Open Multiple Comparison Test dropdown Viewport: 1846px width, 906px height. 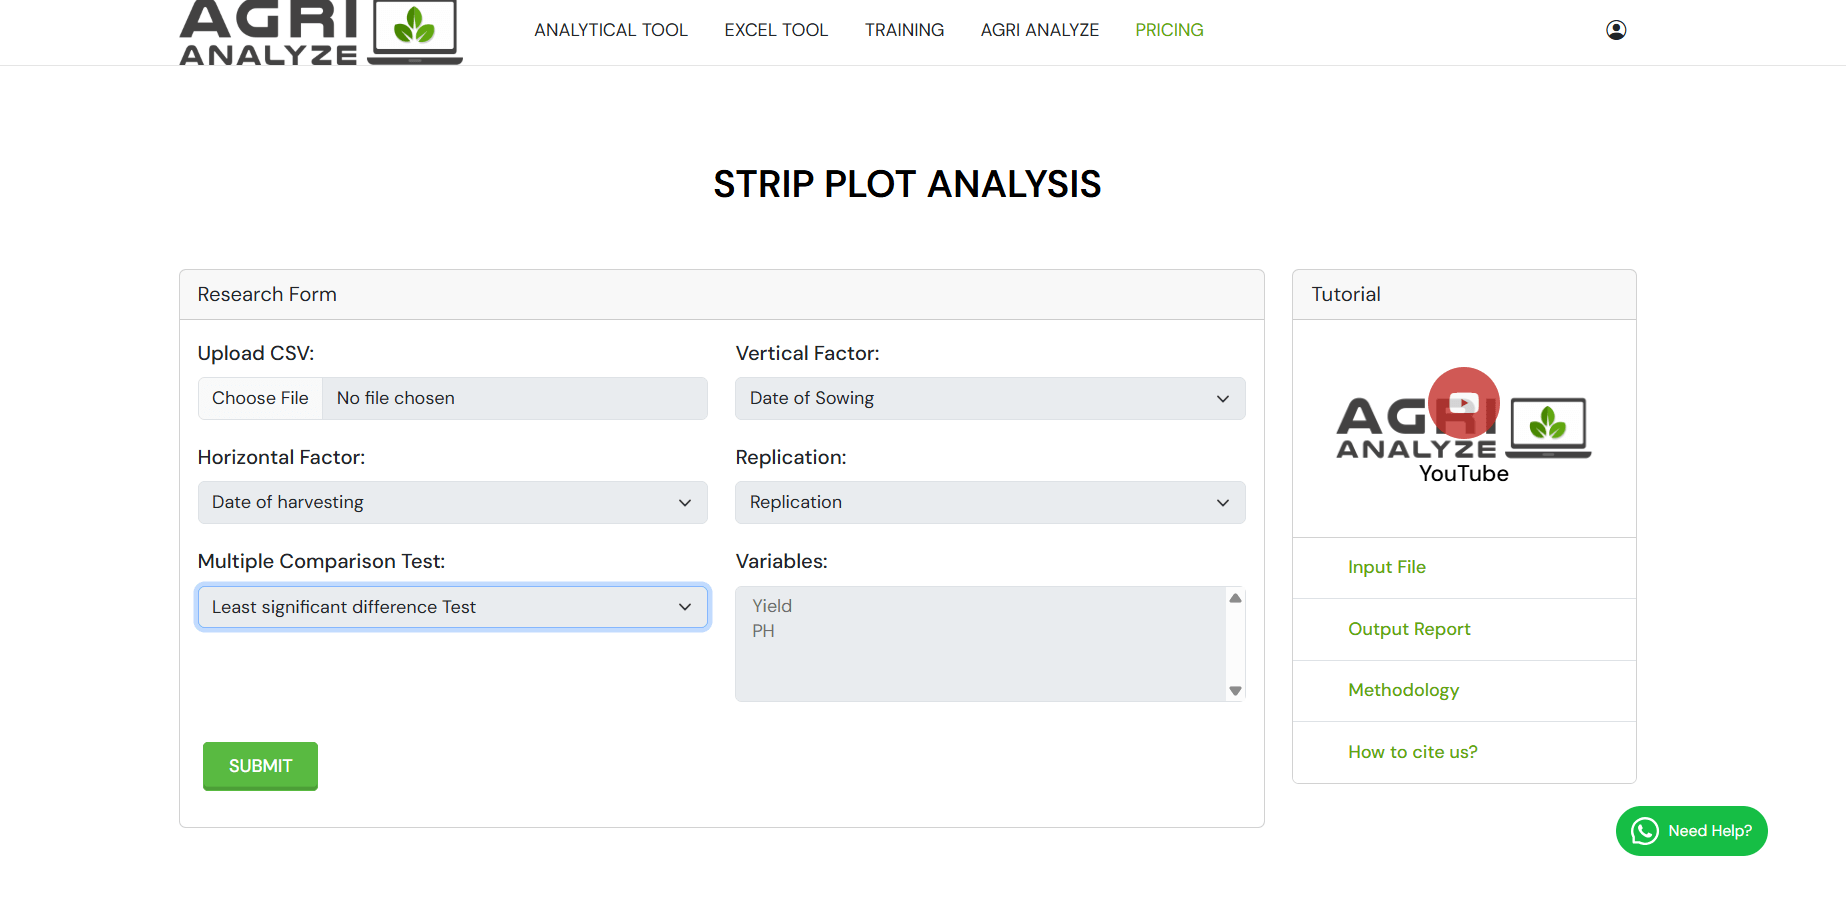click(x=452, y=607)
